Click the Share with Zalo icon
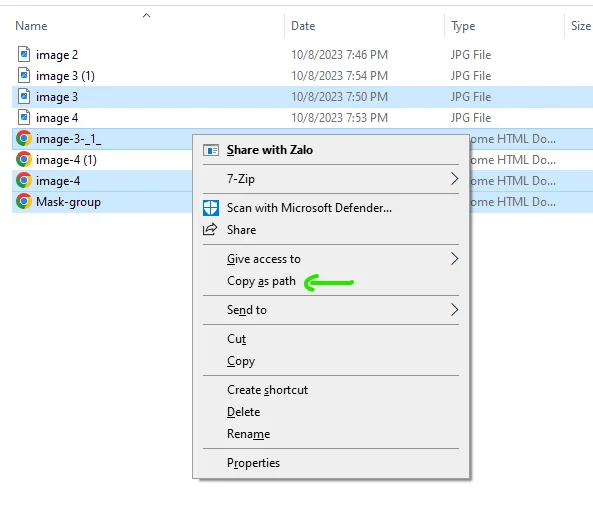The height and width of the screenshot is (532, 593). tap(211, 150)
